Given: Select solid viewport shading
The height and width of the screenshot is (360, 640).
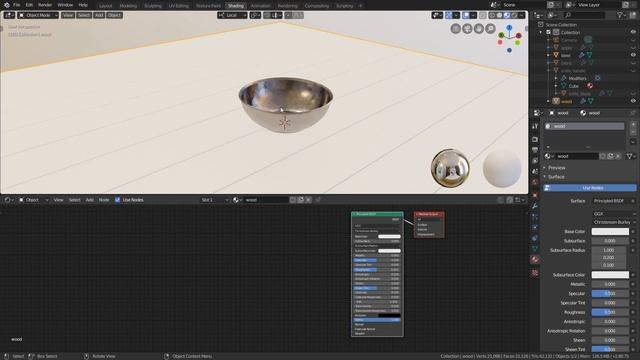Looking at the screenshot, I should 500,15.
